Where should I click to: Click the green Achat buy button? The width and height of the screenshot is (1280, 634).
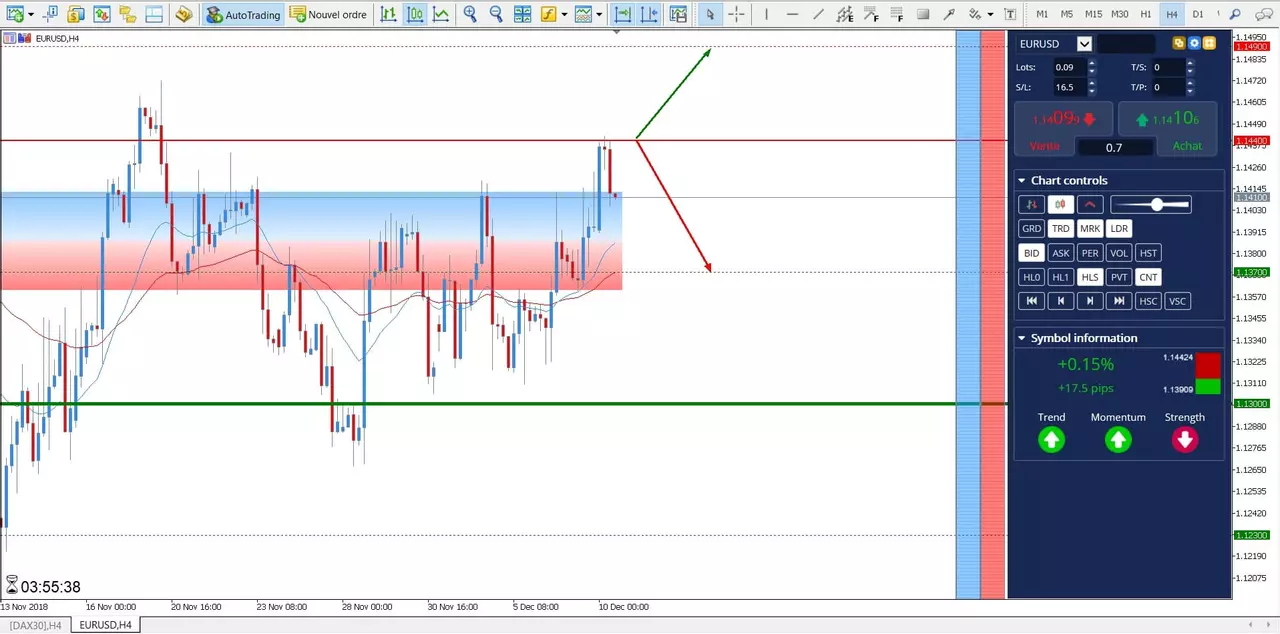pos(1168,128)
